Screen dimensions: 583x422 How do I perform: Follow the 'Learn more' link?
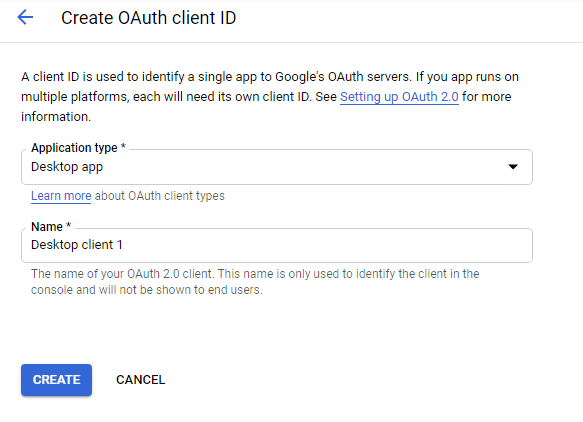click(x=61, y=196)
